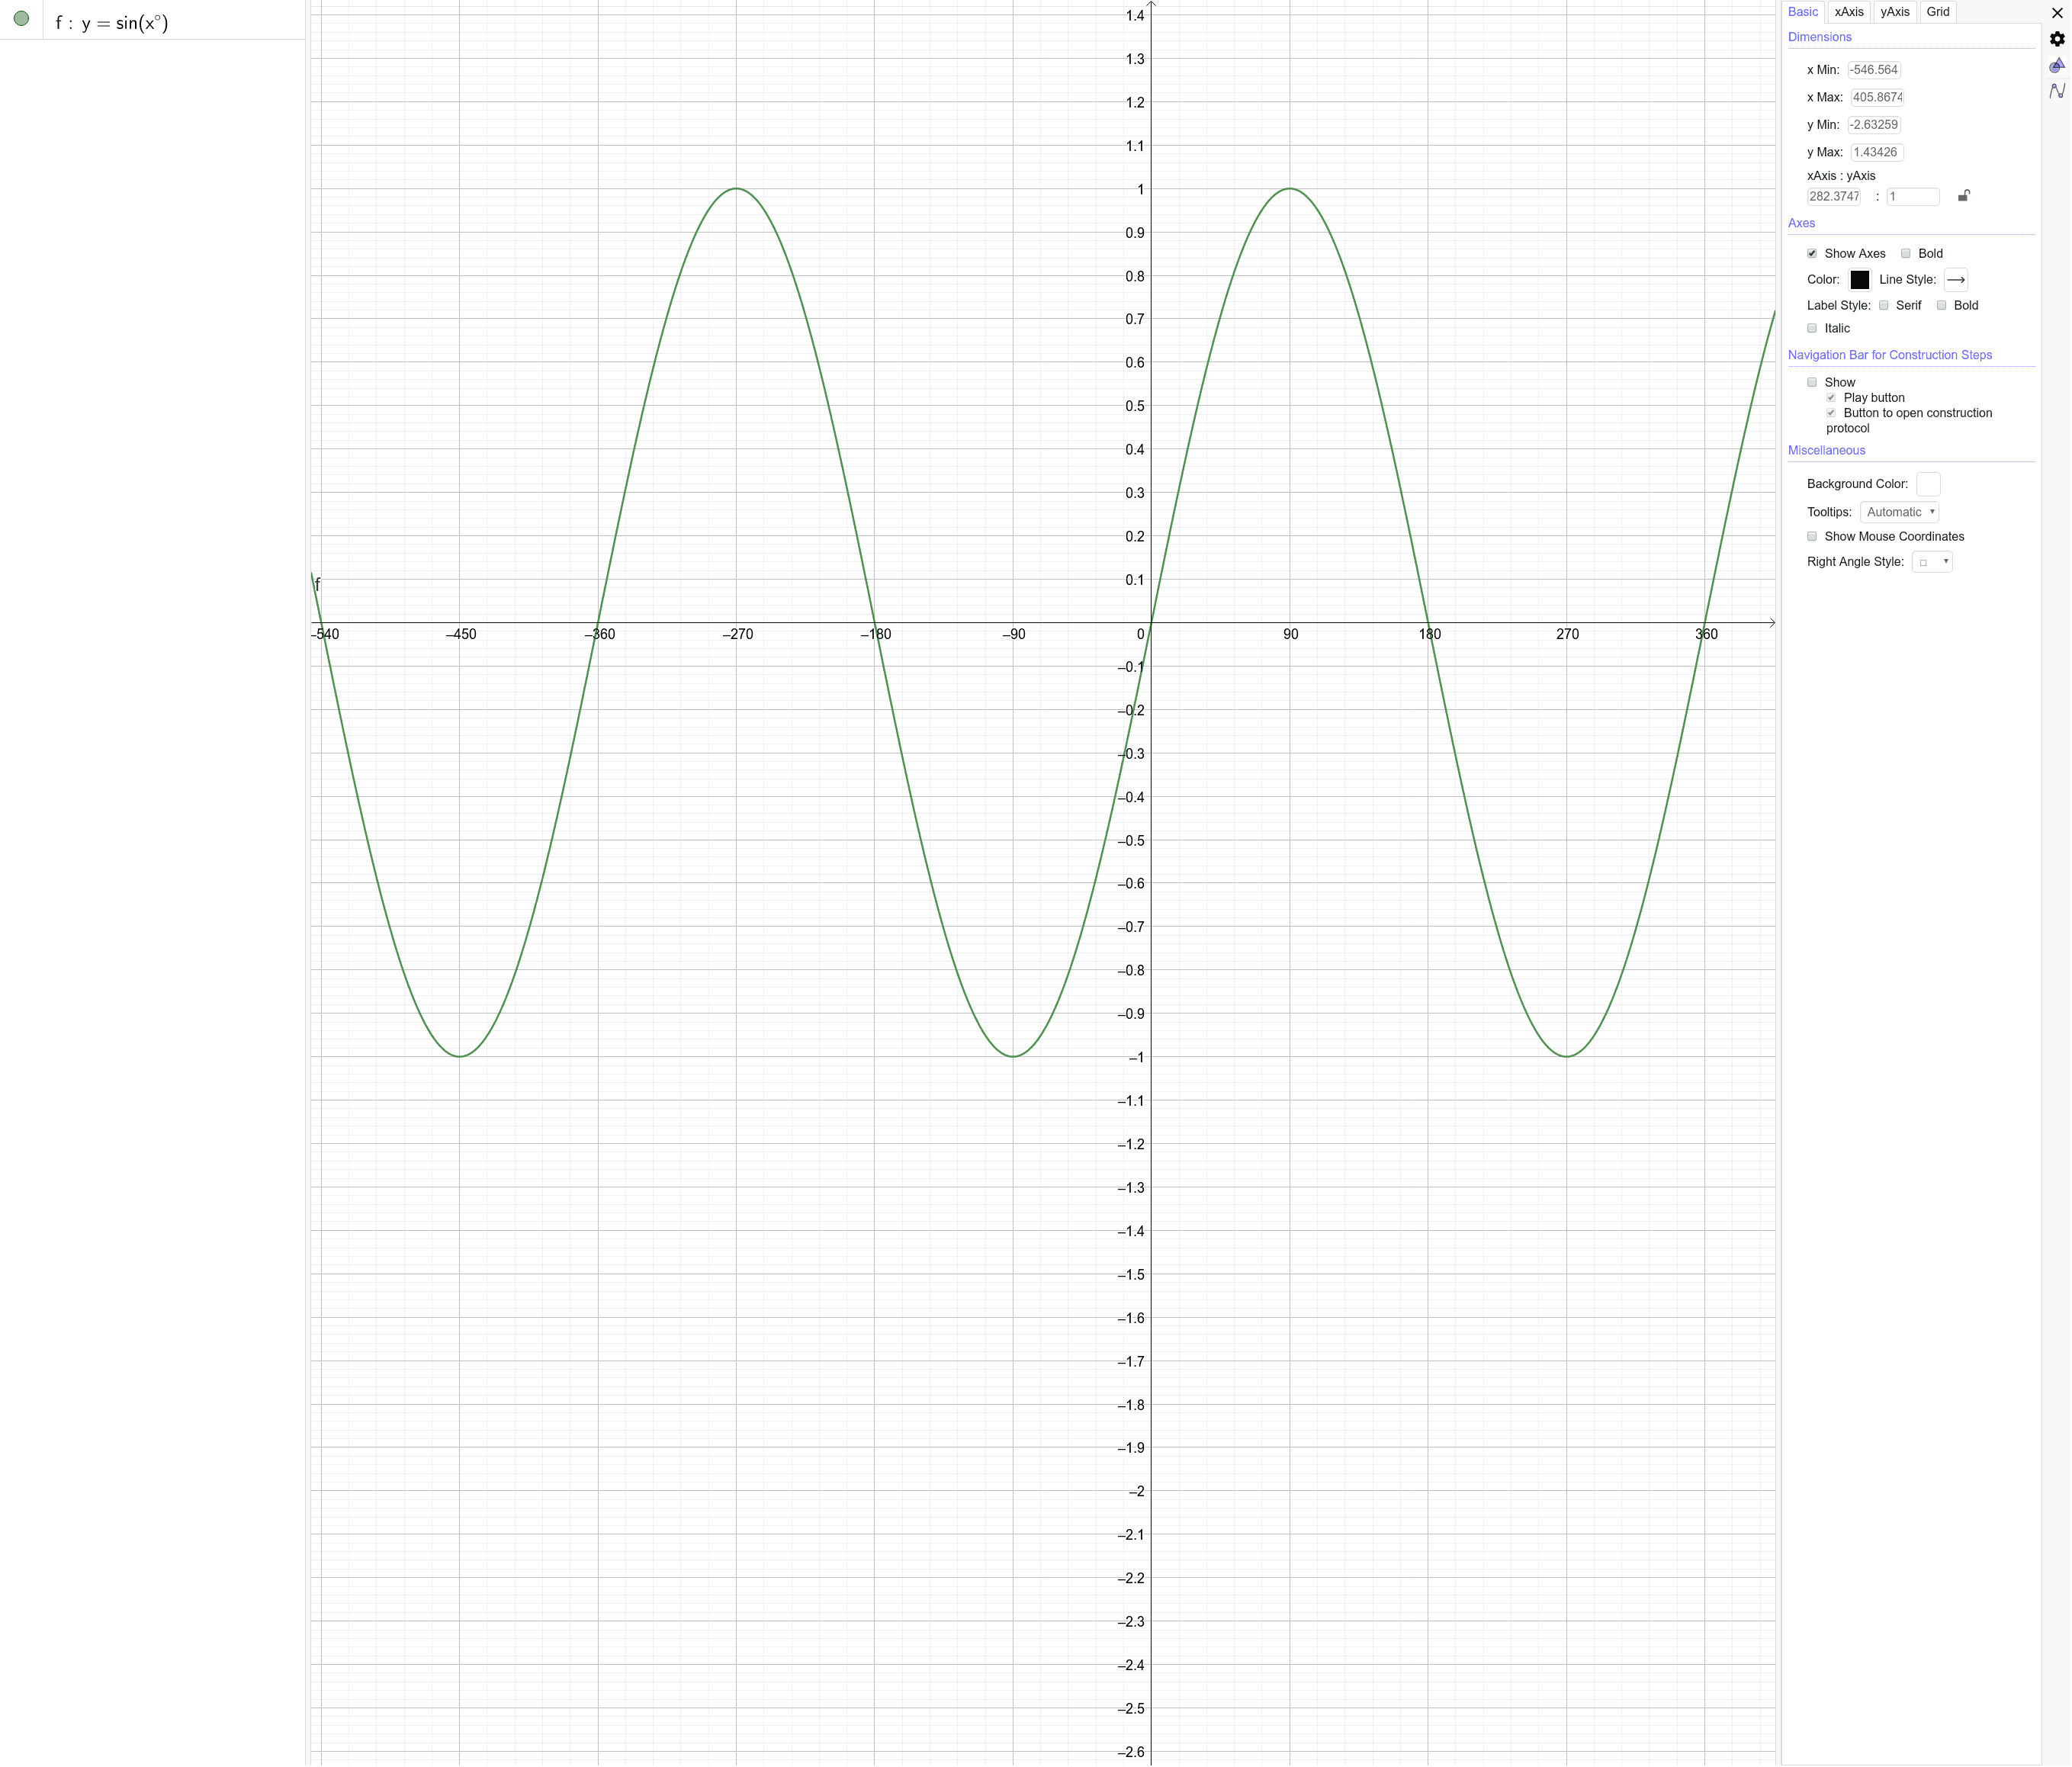Uncheck the Show Axes checkbox
This screenshot has width=2072, height=1767.
(x=1812, y=254)
